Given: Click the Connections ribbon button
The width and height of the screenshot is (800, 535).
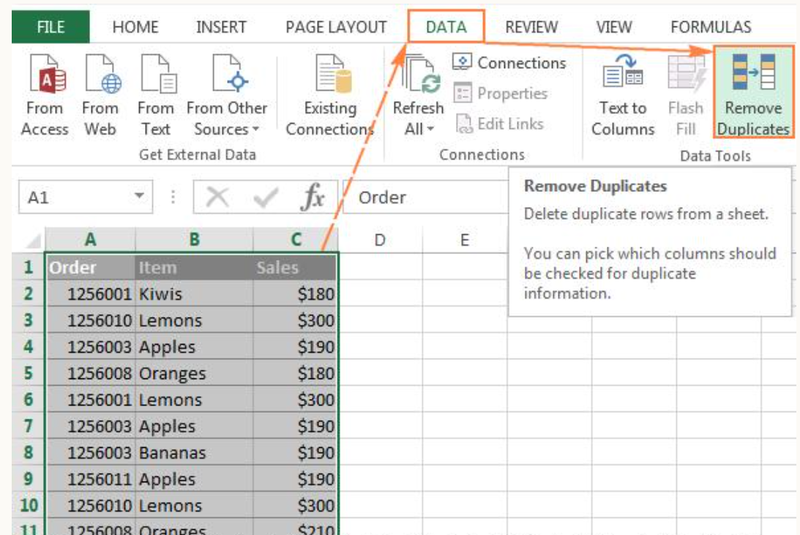Looking at the screenshot, I should pyautogui.click(x=509, y=63).
